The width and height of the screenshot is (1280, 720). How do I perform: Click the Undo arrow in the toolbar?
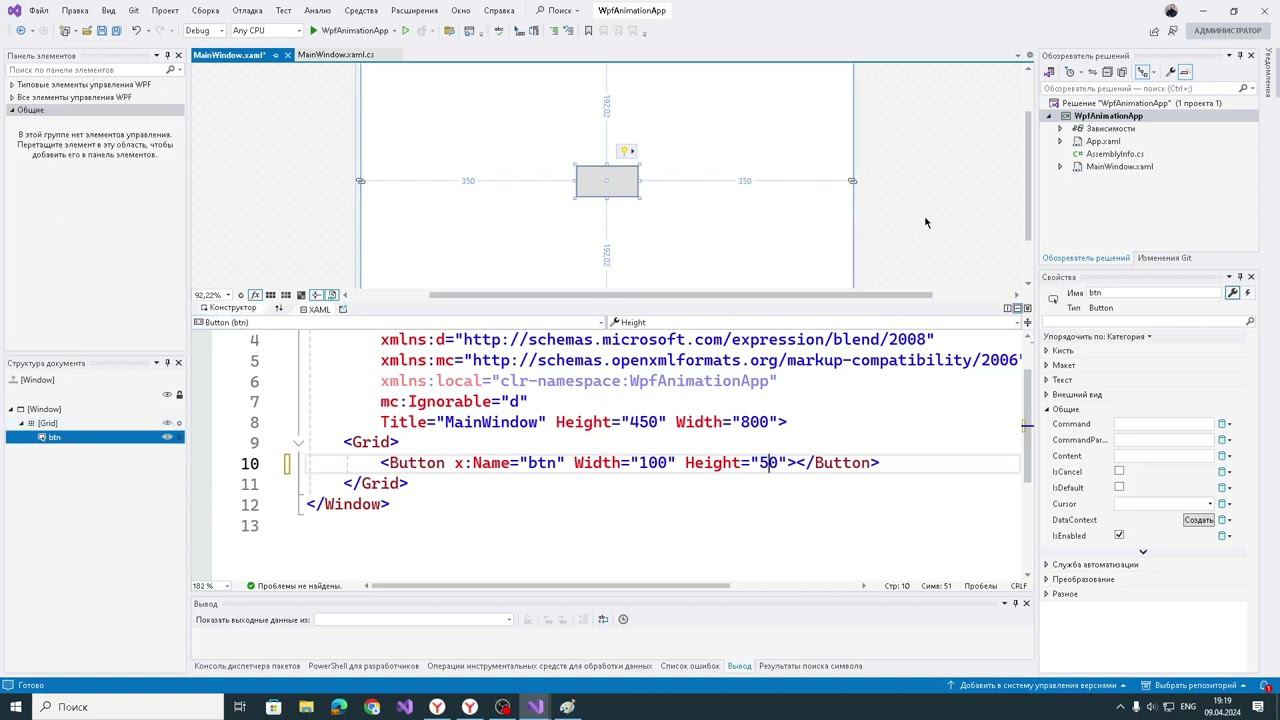tap(137, 31)
